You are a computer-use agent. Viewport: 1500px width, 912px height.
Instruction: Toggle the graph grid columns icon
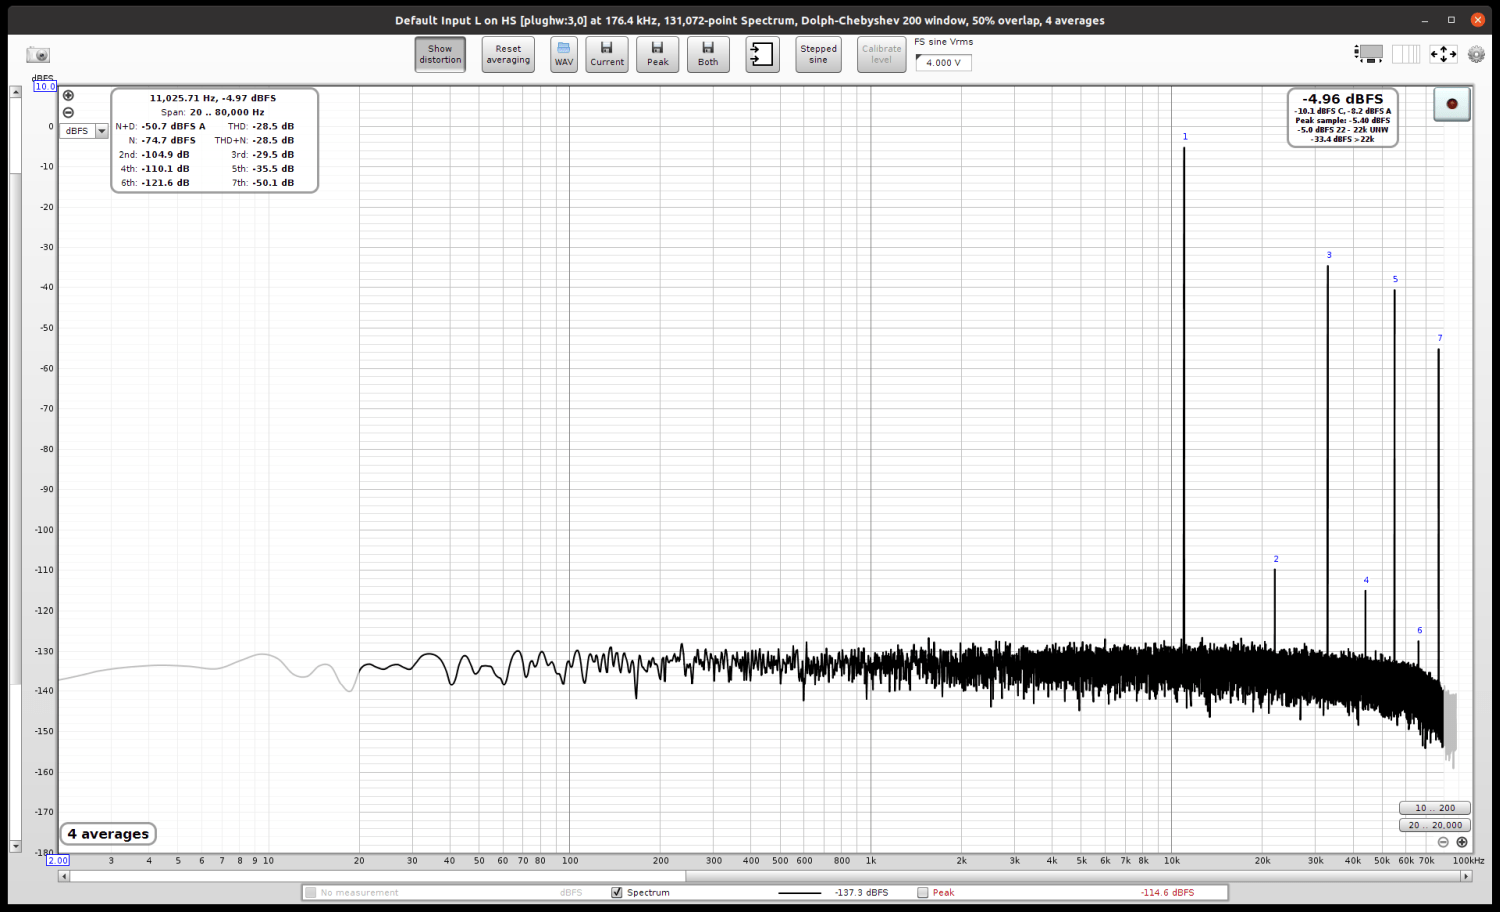[x=1406, y=54]
